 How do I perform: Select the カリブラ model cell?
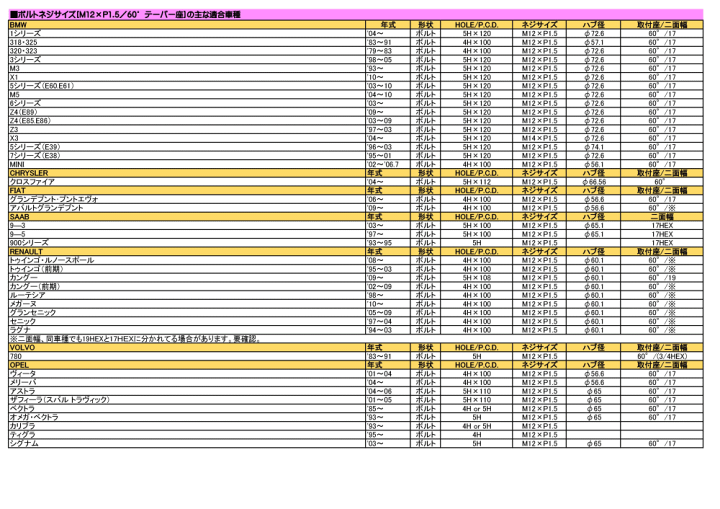187,426
